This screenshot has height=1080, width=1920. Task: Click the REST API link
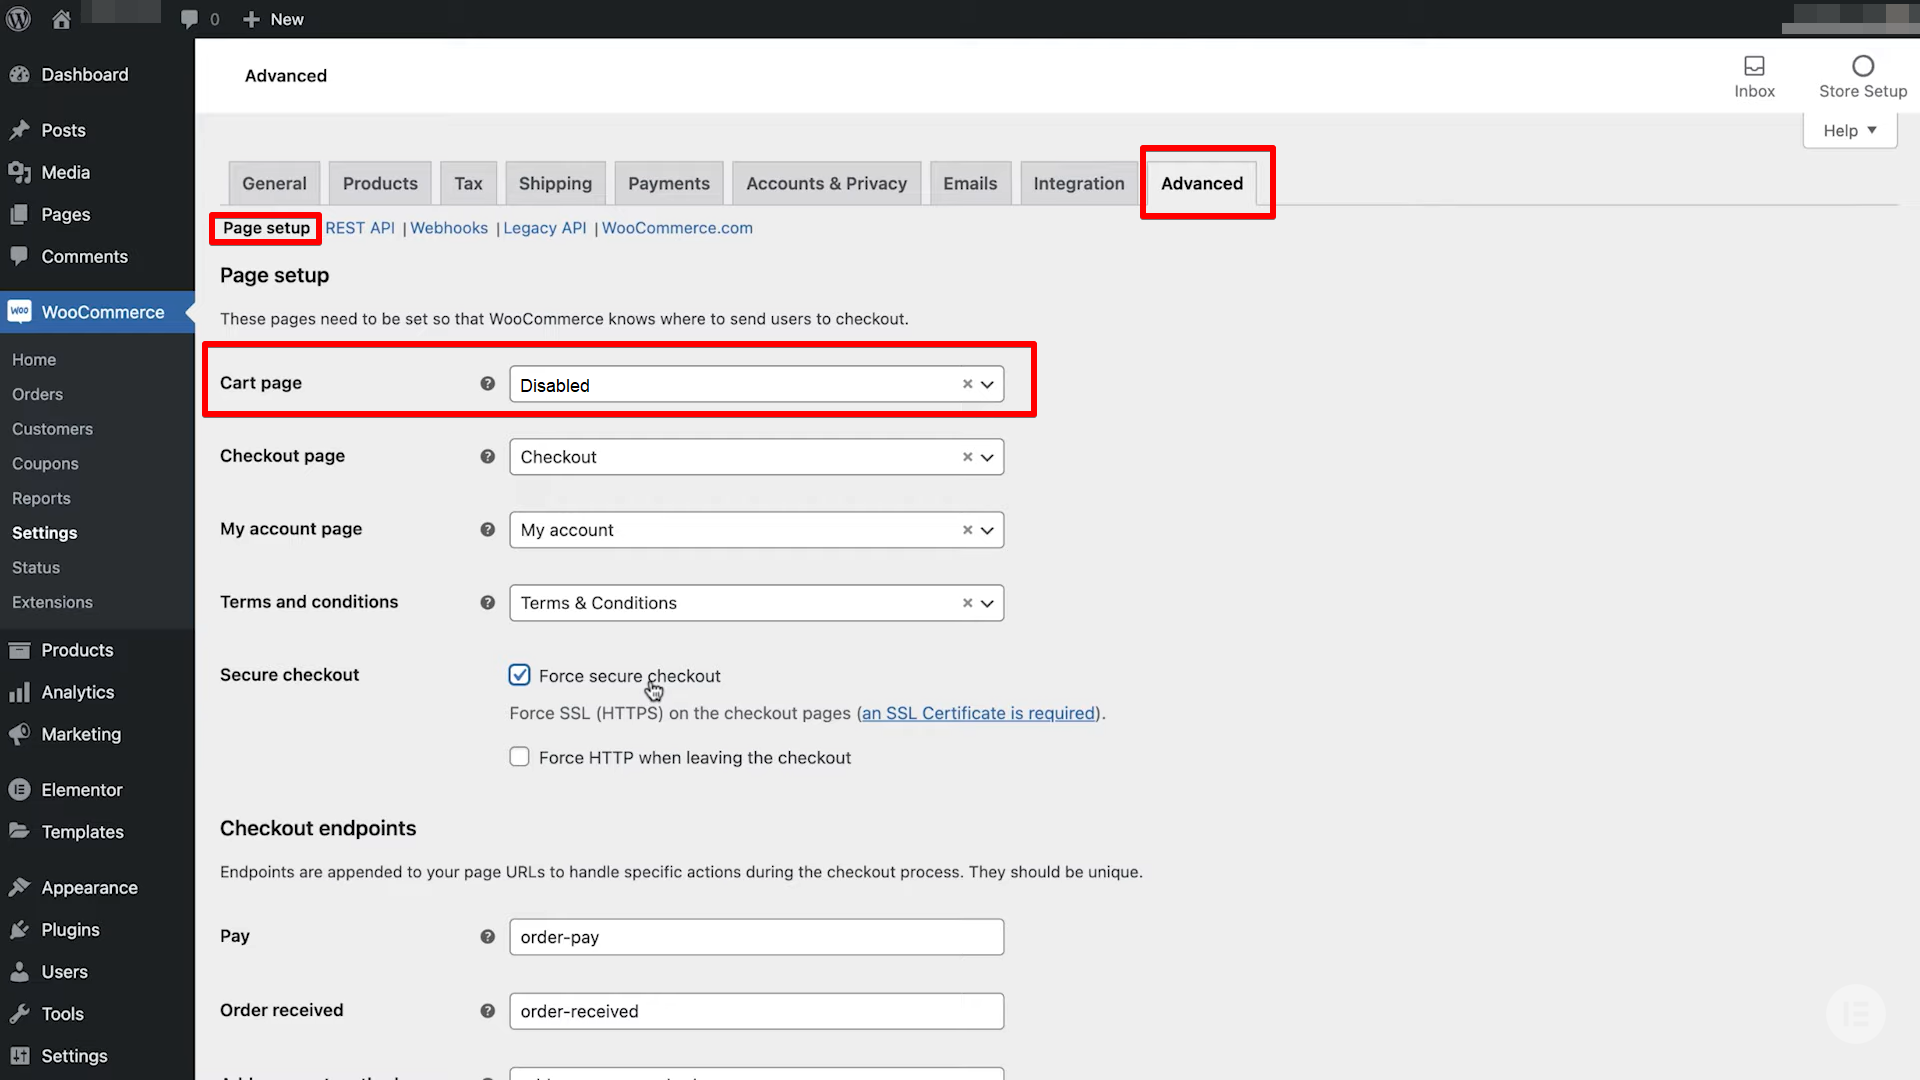click(x=360, y=227)
